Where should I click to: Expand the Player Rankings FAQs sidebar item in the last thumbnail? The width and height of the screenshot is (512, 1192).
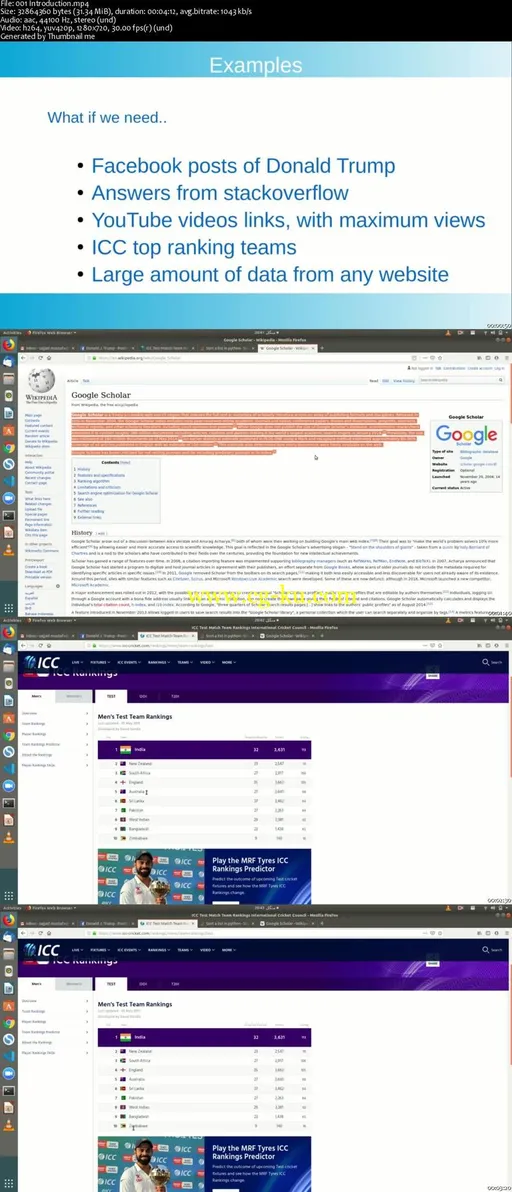click(55, 1053)
